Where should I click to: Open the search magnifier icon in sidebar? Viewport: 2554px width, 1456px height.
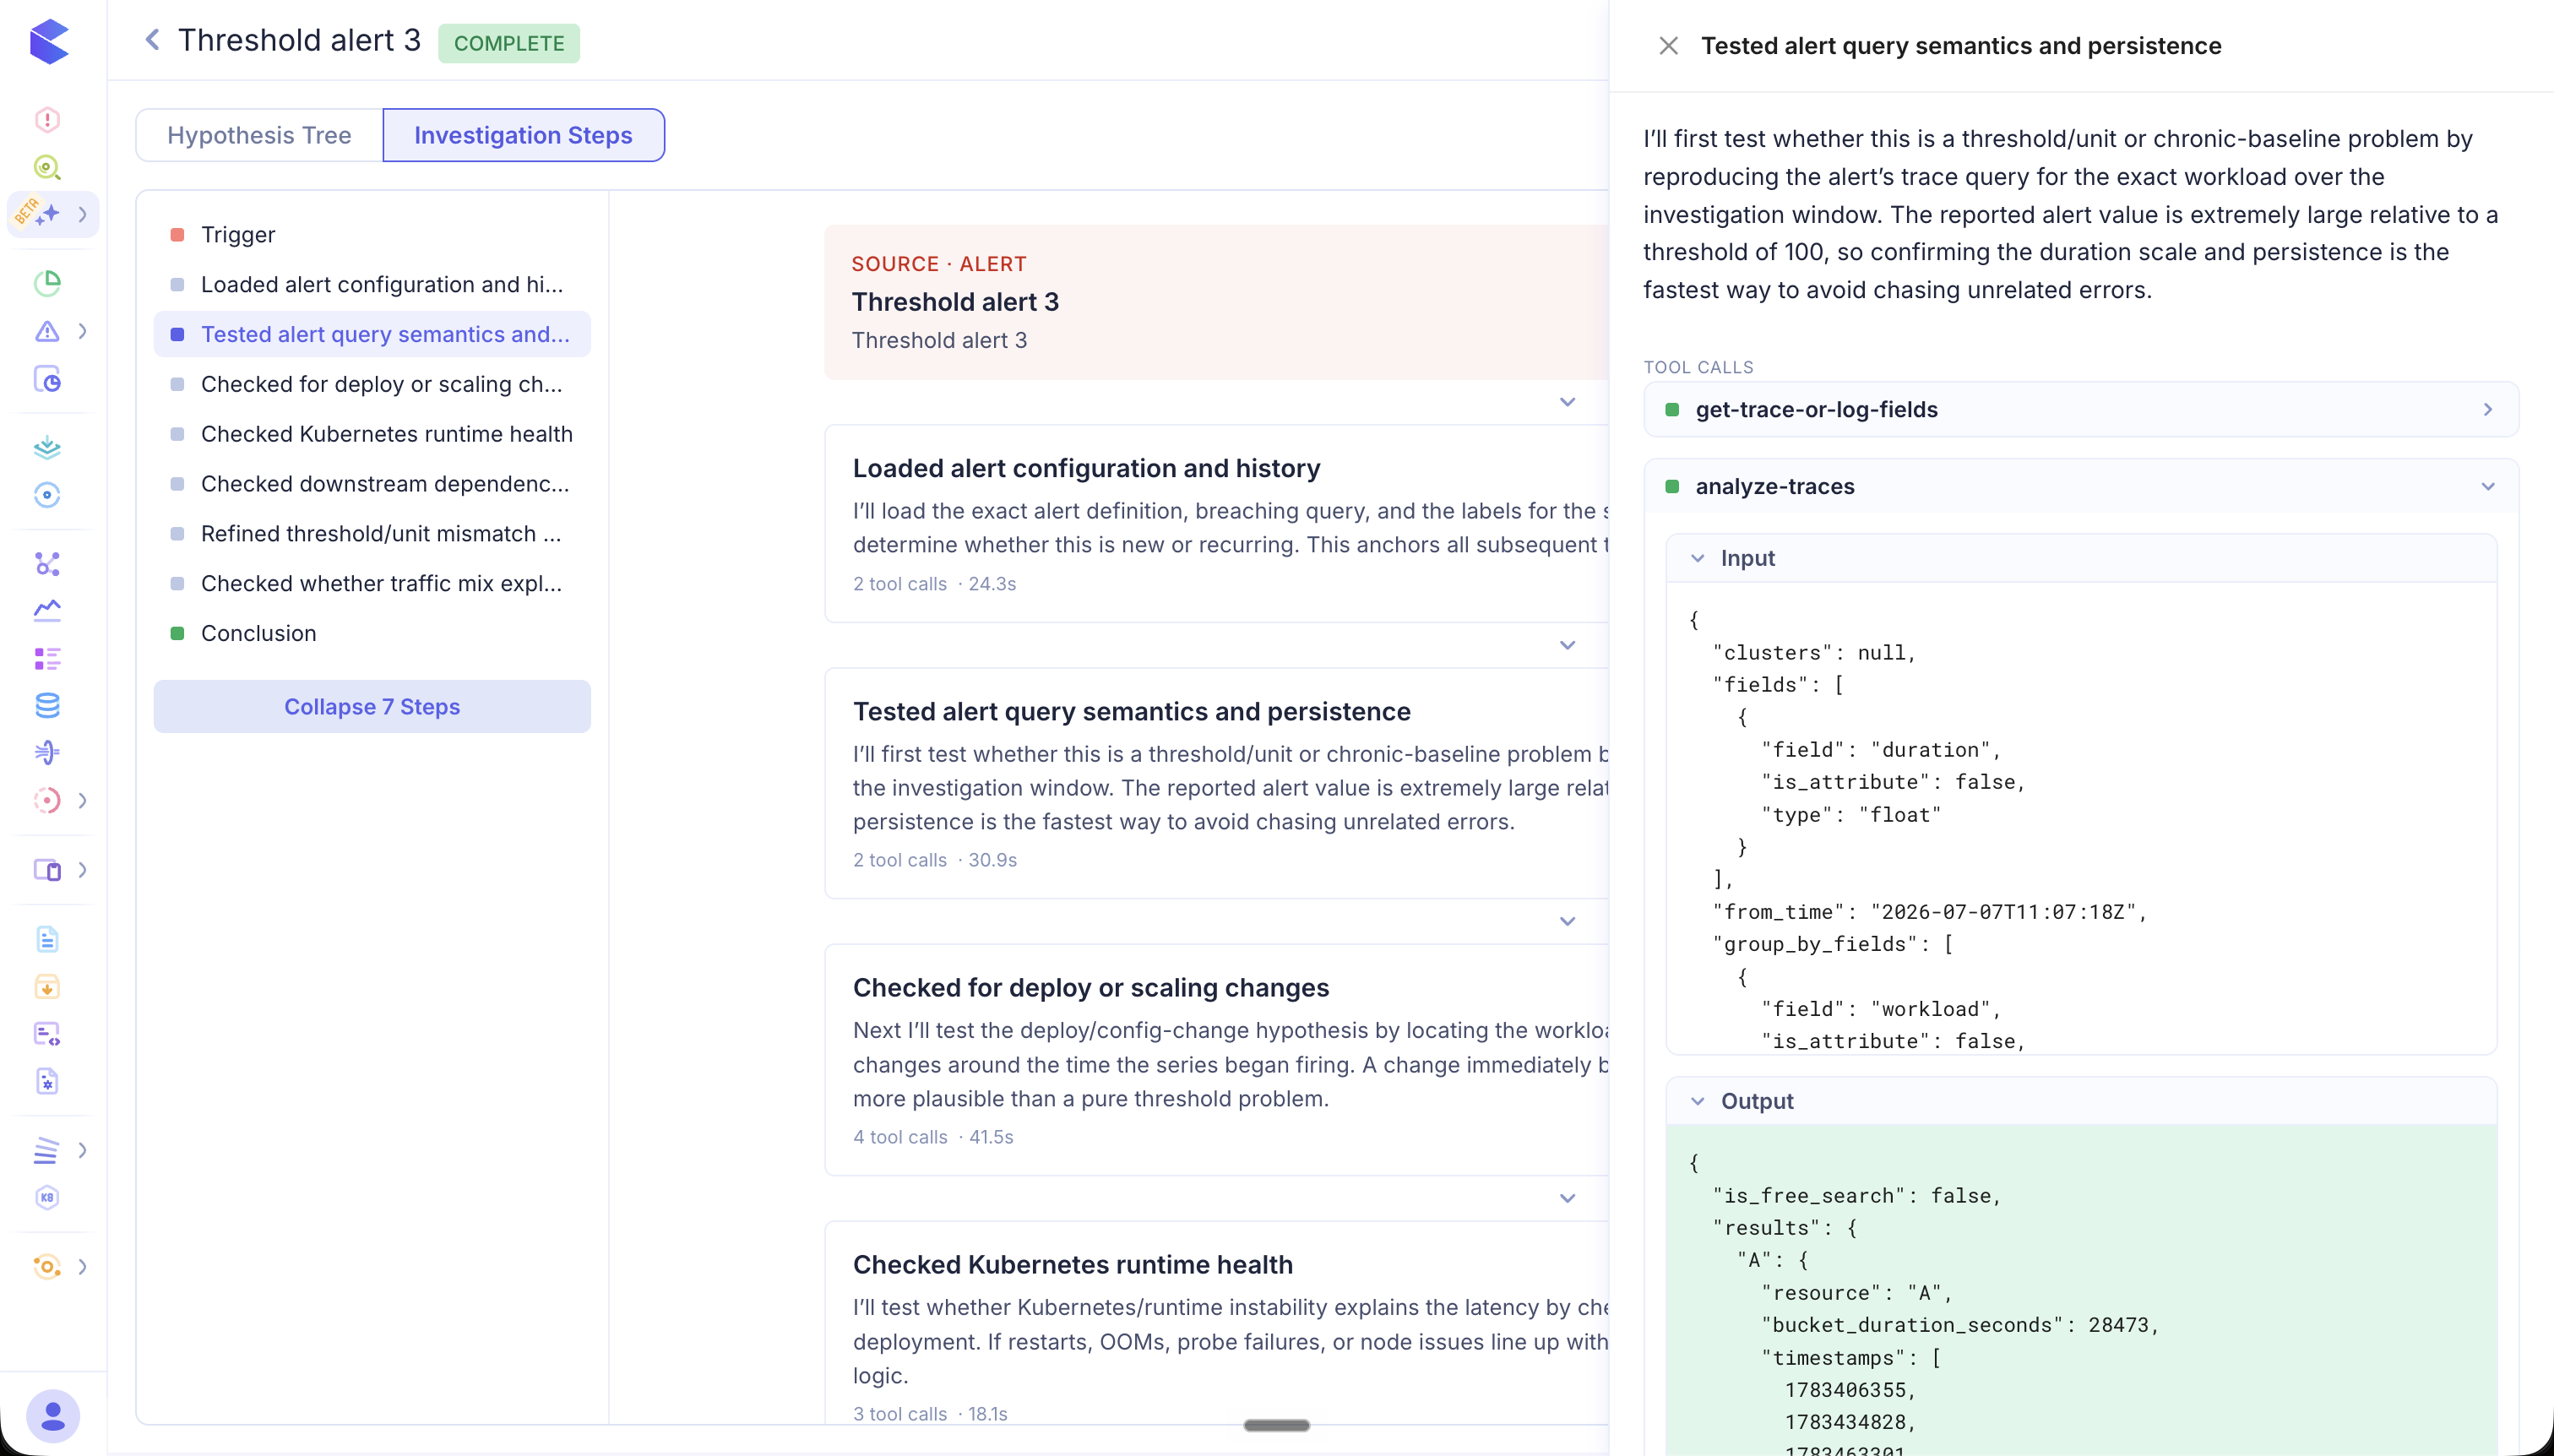(47, 167)
